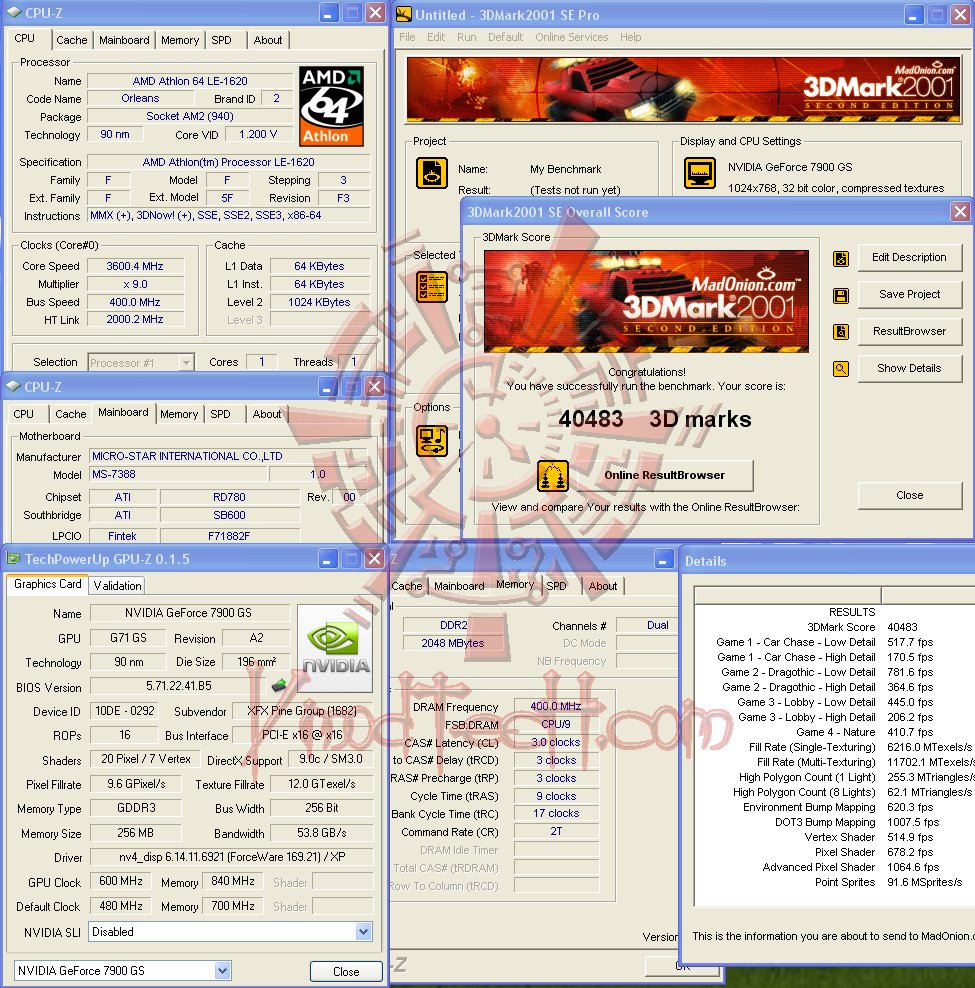Select SPD tab in top CPU-Z window
Viewport: 975px width, 988px height.
click(221, 40)
